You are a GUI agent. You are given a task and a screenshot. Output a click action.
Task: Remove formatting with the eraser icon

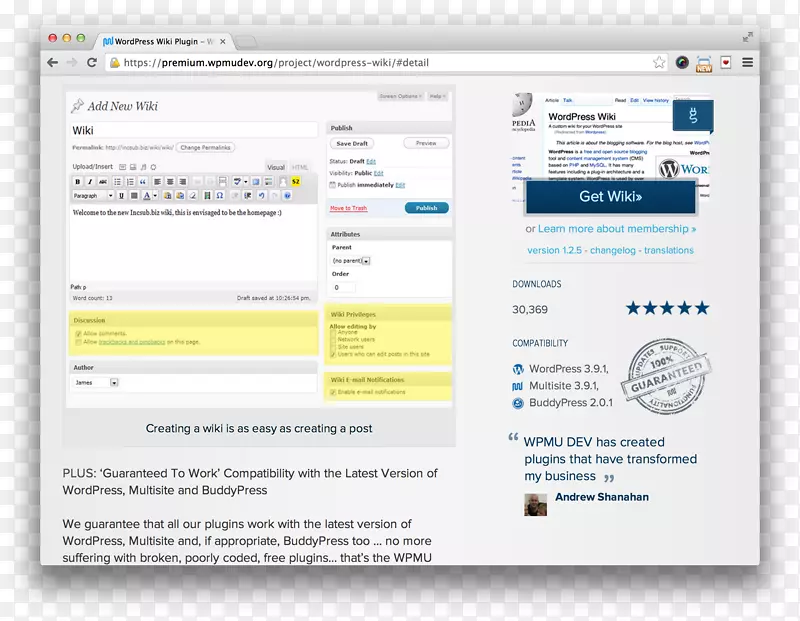192,195
